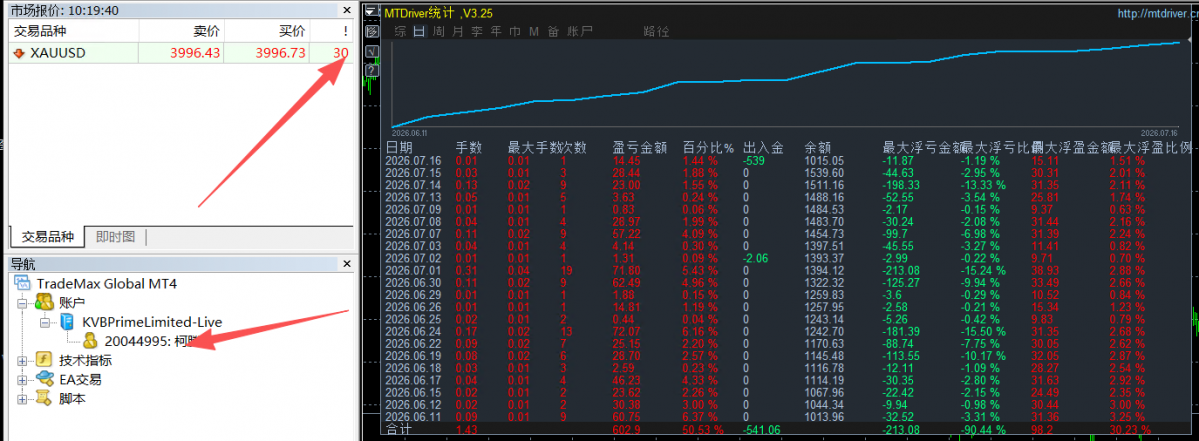Click the EA交易 expert advisor icon

pos(44,379)
